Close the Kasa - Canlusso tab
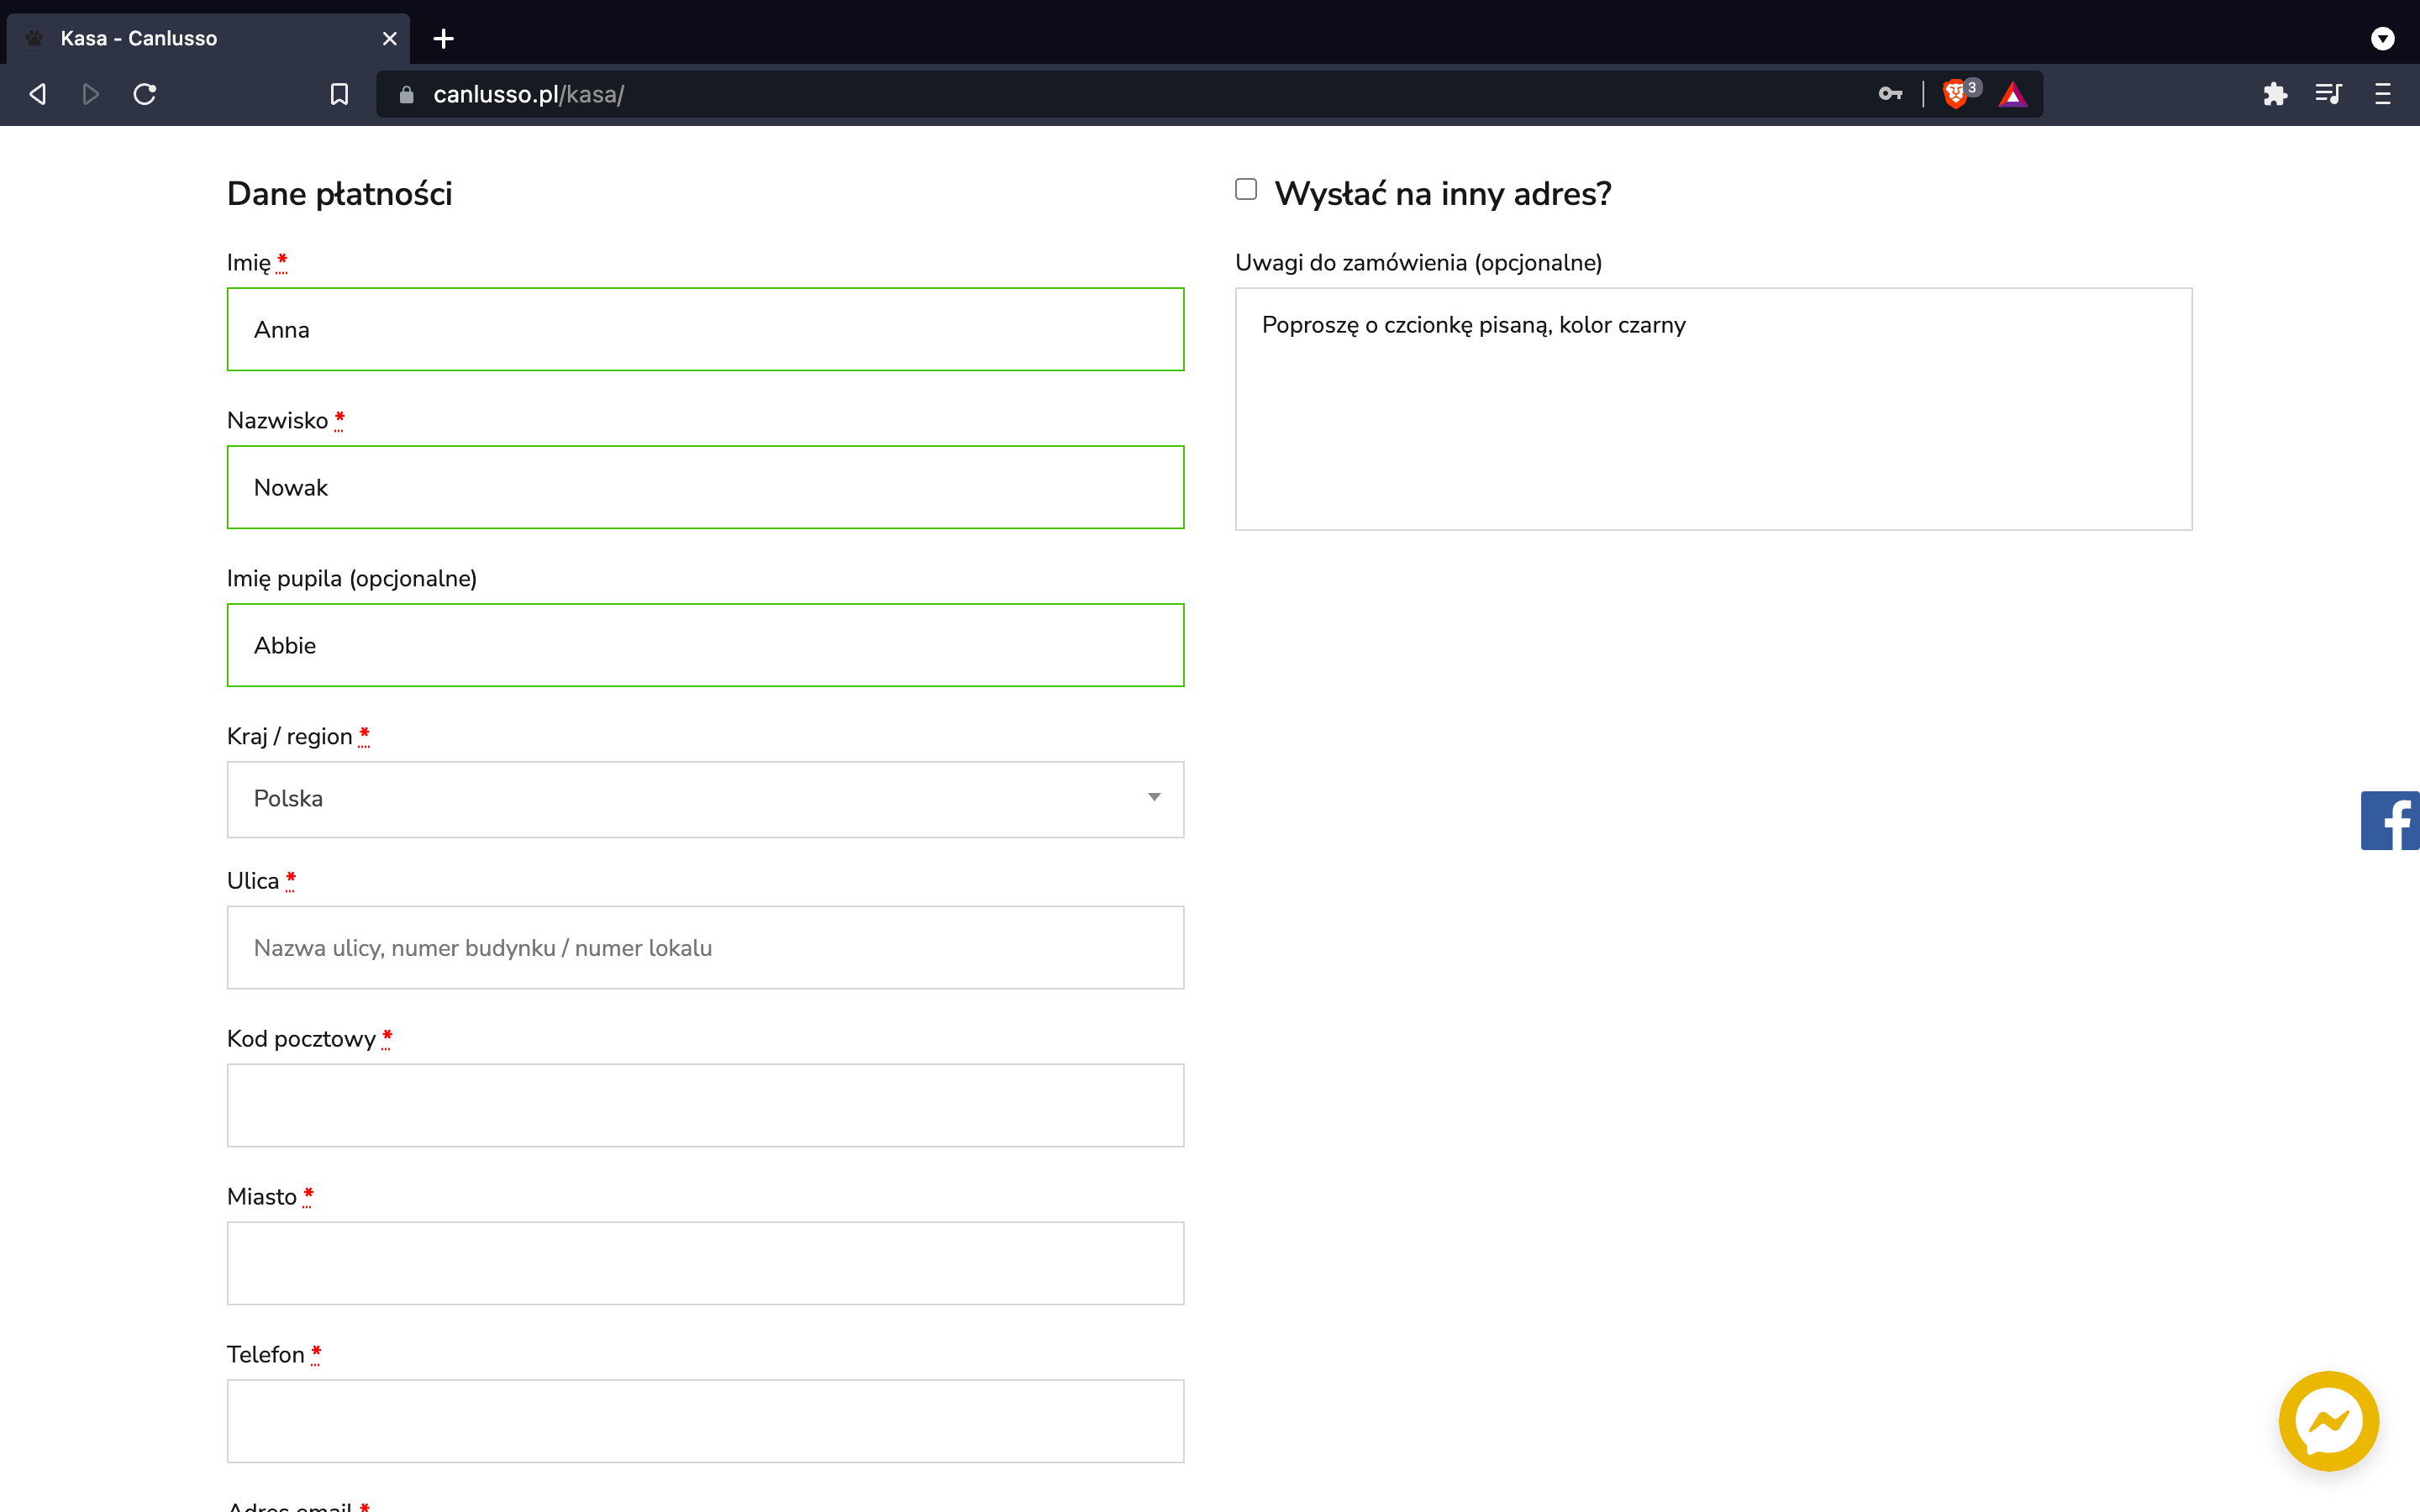Screen dimensions: 2420x1512 click(390, 38)
